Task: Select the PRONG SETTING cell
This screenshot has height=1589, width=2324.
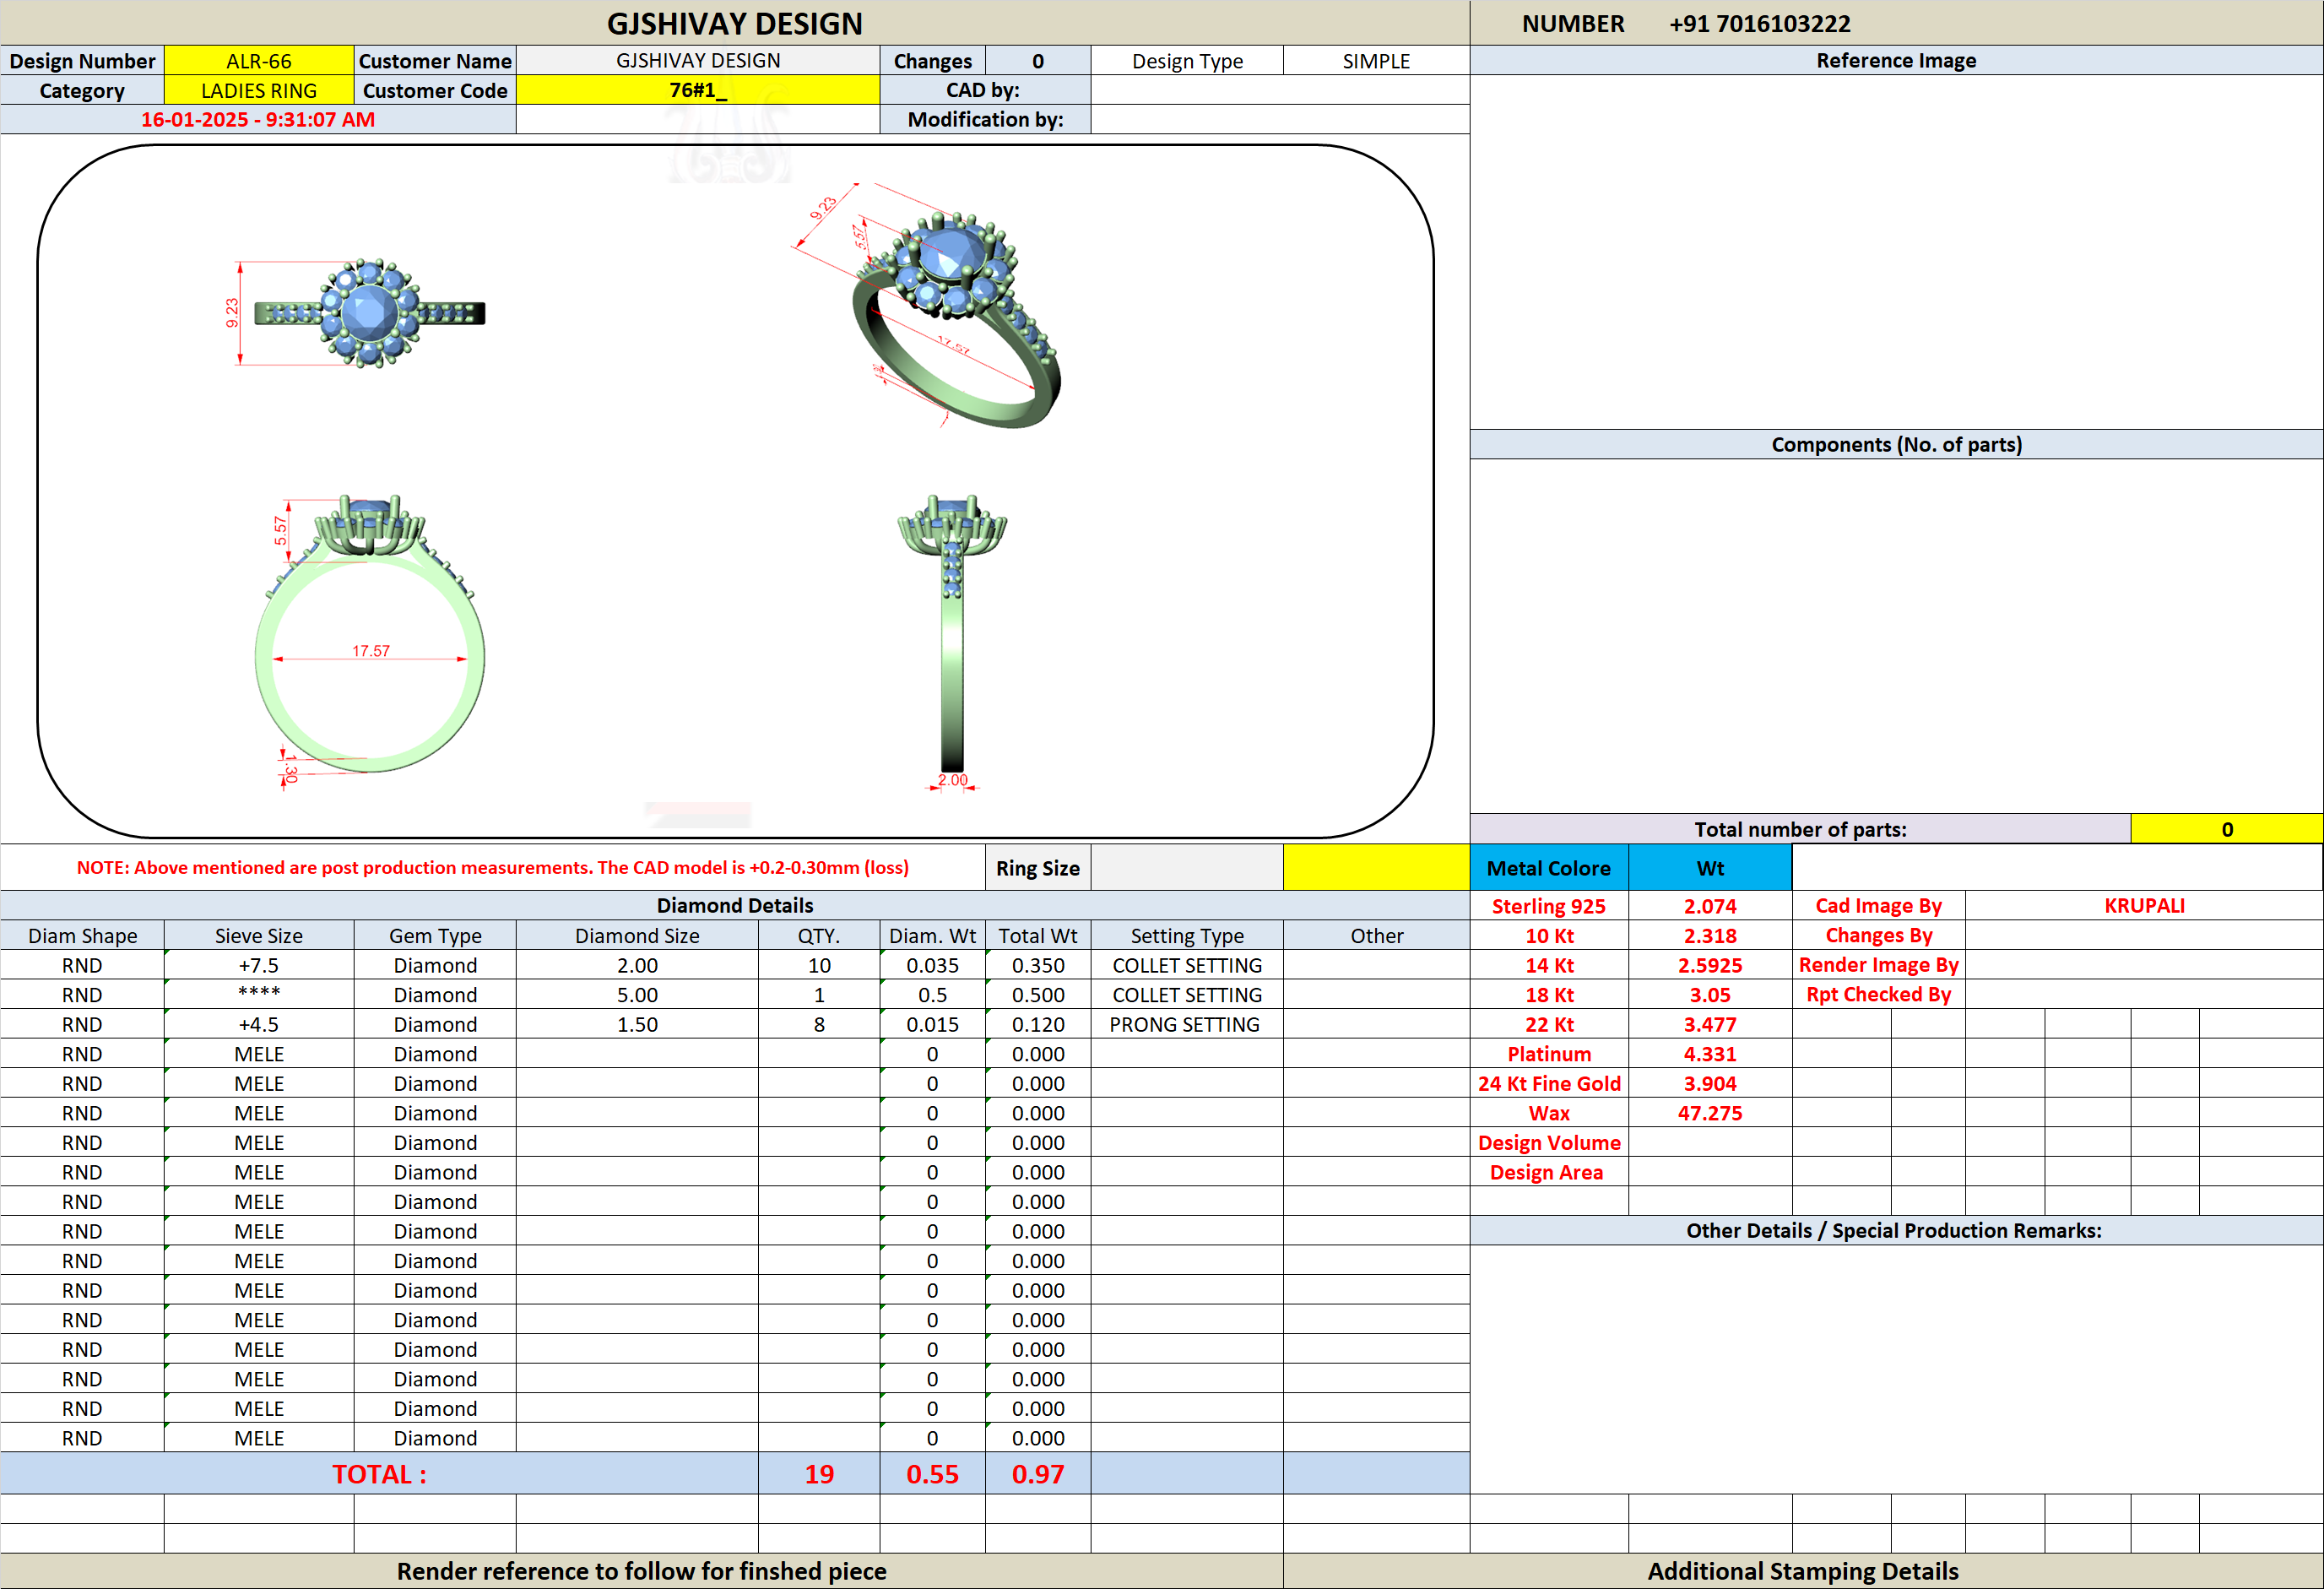Action: click(x=1186, y=1024)
